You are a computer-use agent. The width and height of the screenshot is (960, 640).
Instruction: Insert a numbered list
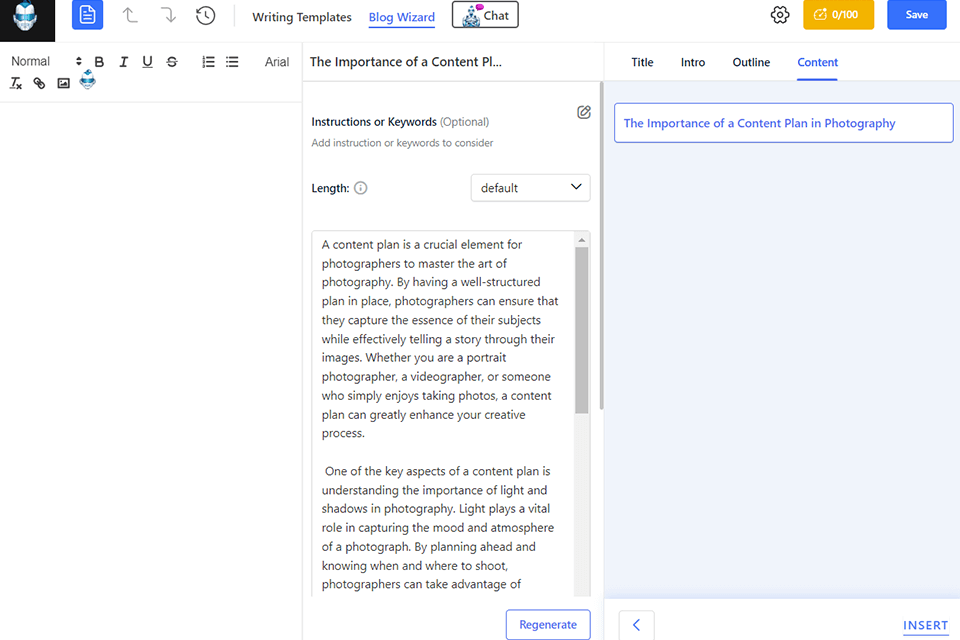[x=209, y=62]
